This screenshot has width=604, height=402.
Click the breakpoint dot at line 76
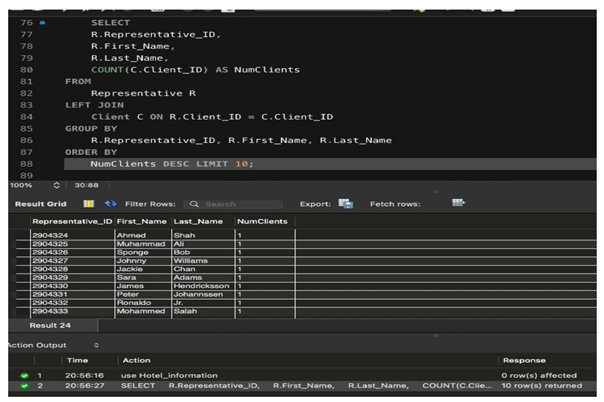[x=42, y=21]
